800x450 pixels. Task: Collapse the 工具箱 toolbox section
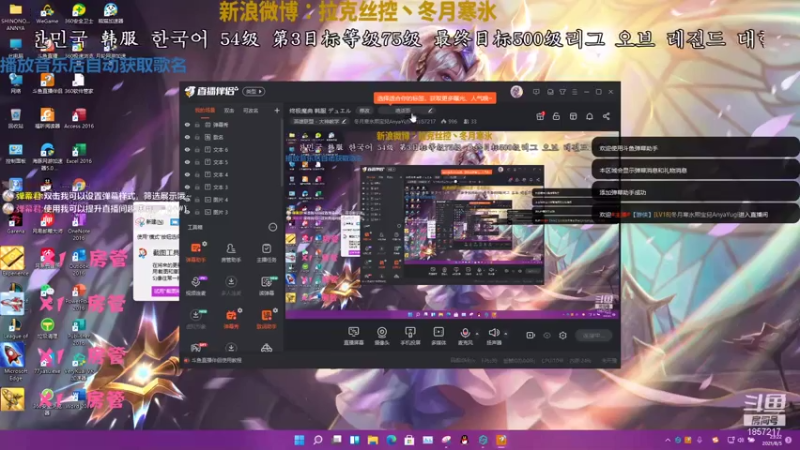(x=272, y=227)
